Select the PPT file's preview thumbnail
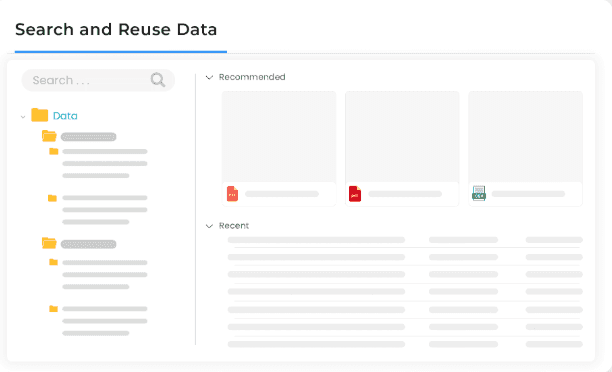 (279, 137)
